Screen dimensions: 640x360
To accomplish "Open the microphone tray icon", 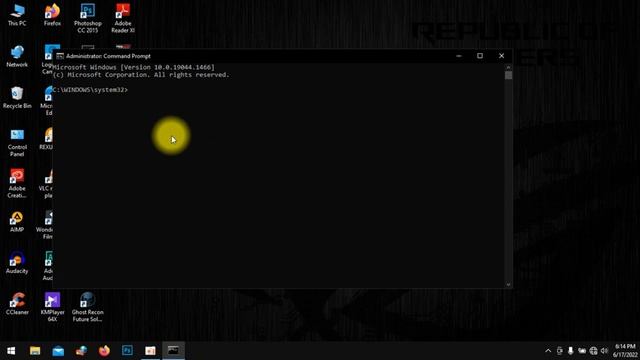I will (x=571, y=351).
